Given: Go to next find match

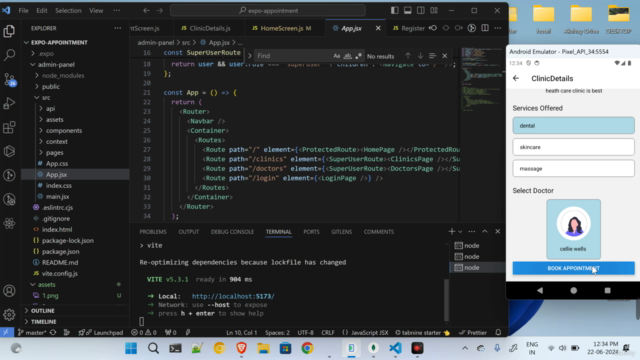Looking at the screenshot, I should point(420,56).
